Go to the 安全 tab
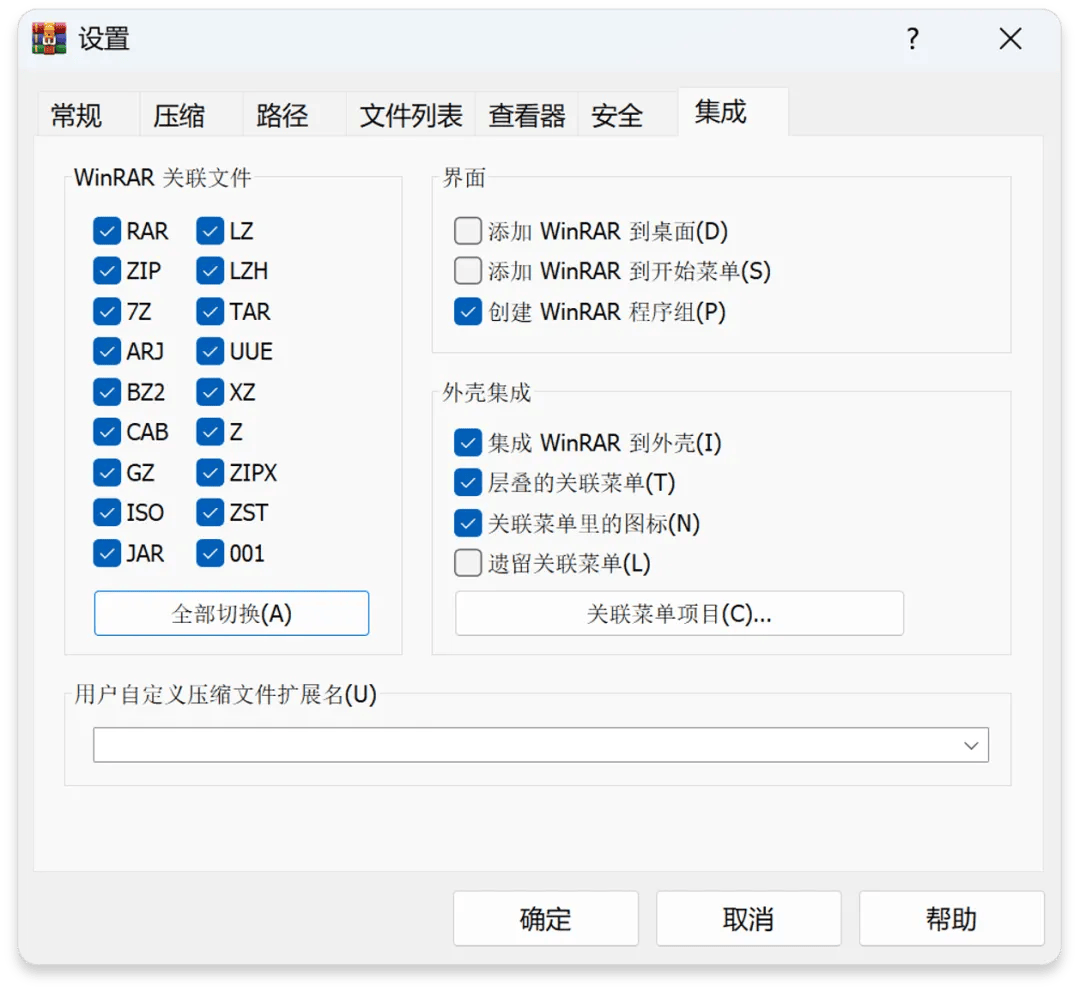 pos(616,116)
